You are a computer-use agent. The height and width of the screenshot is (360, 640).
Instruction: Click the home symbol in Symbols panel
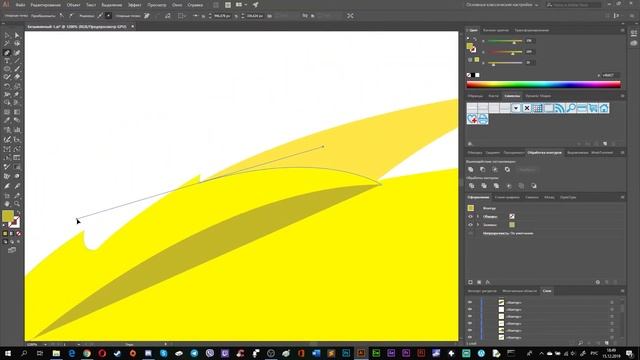pos(604,108)
